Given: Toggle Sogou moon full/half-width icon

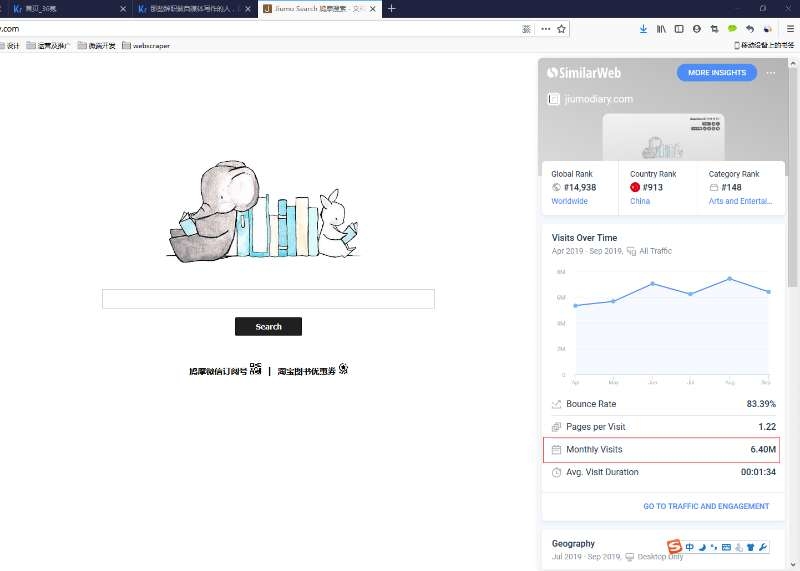Looking at the screenshot, I should coord(702,547).
